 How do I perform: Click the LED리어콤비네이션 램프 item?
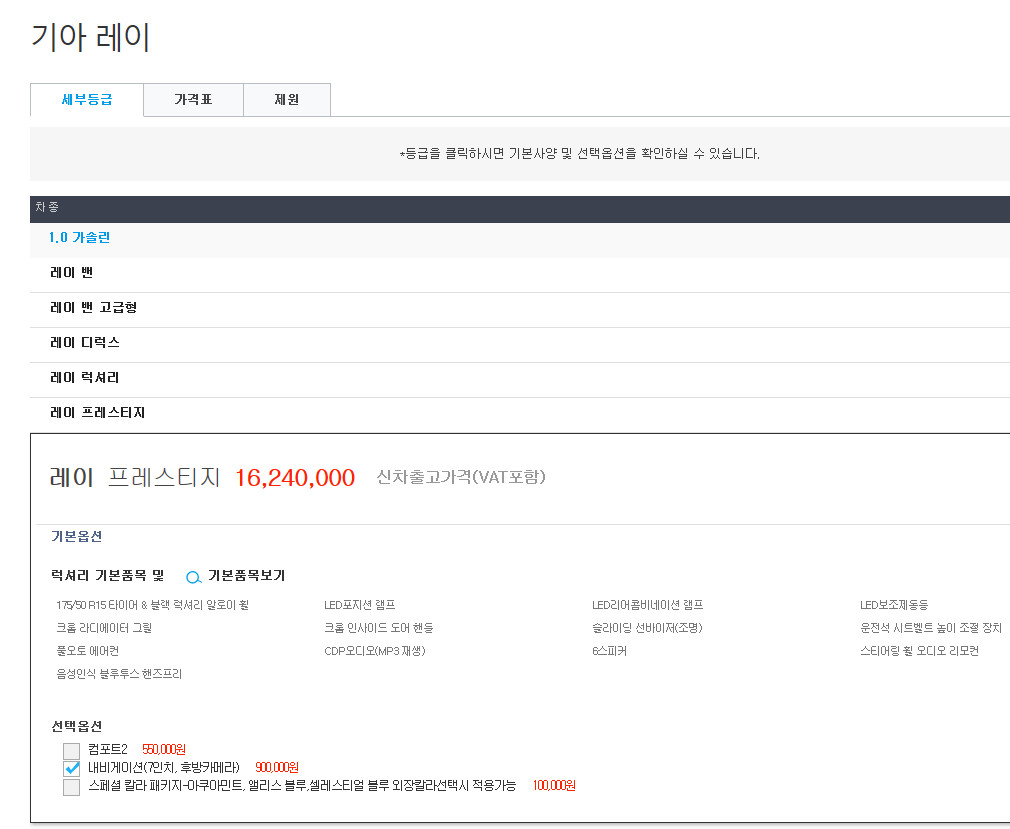point(647,605)
